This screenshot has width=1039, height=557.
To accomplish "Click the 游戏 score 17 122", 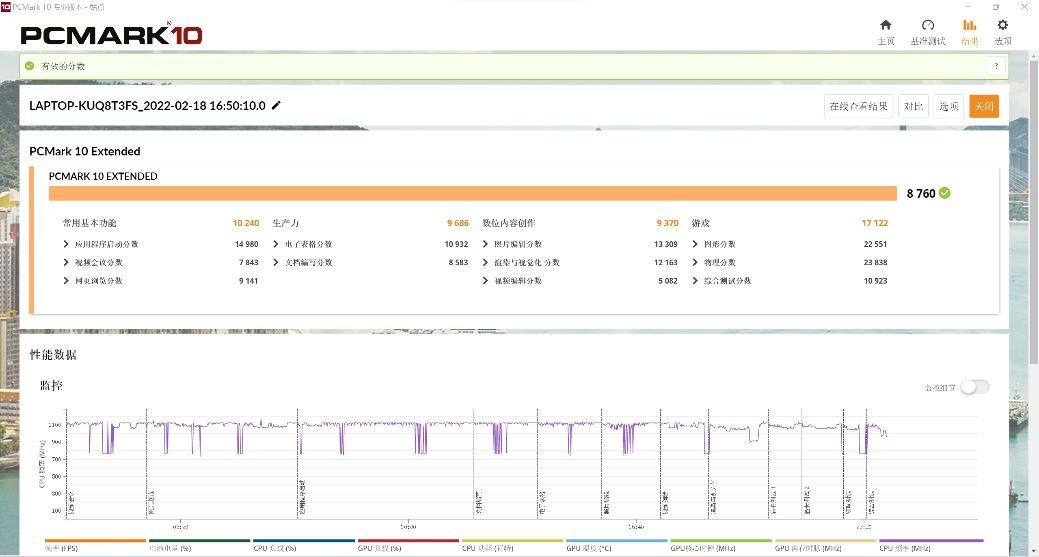I will (x=875, y=223).
